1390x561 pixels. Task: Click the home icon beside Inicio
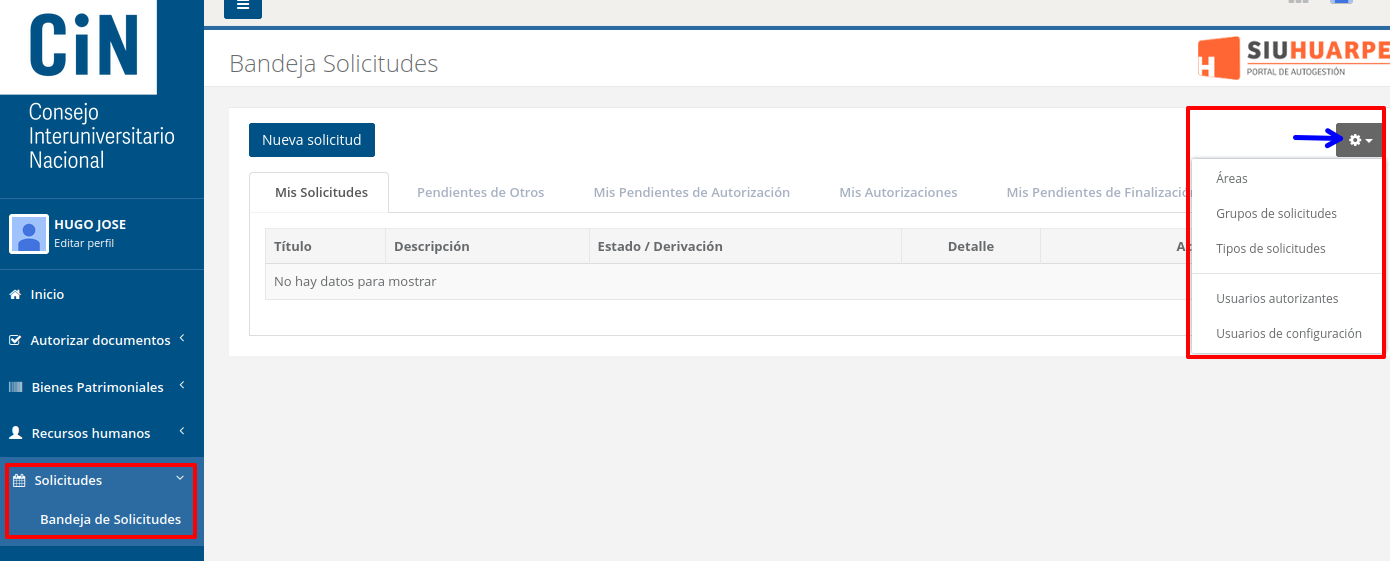[15, 295]
